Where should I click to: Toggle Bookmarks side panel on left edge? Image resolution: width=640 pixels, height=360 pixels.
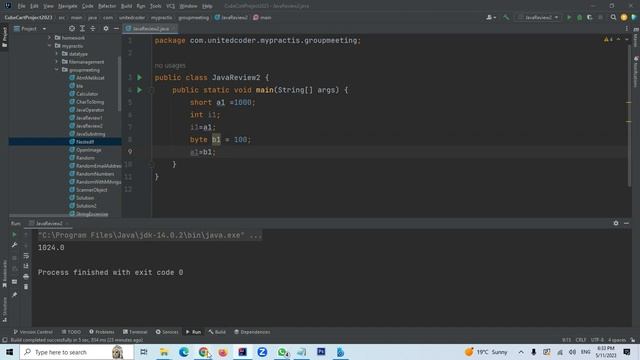[4, 273]
